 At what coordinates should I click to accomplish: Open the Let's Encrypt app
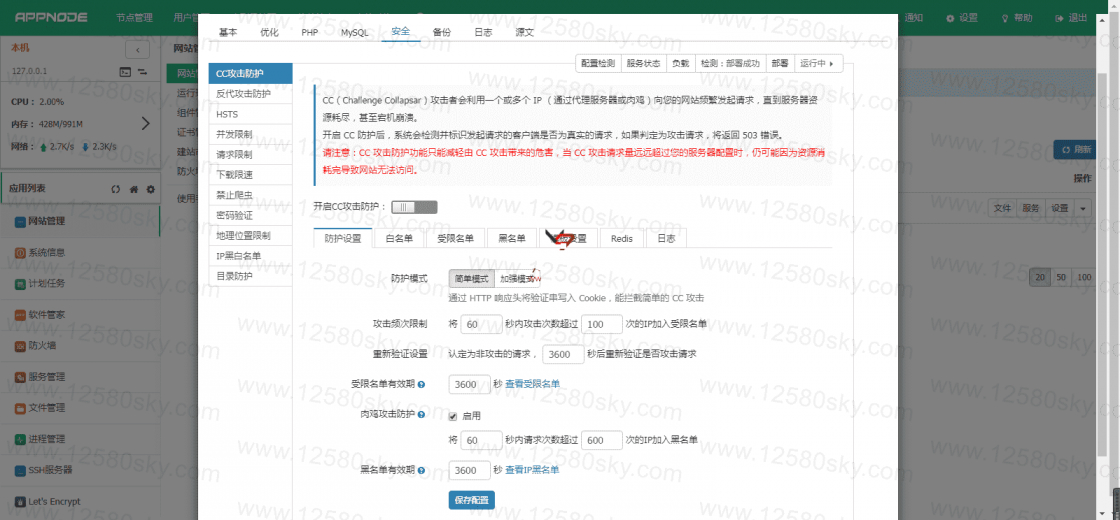tap(80, 501)
